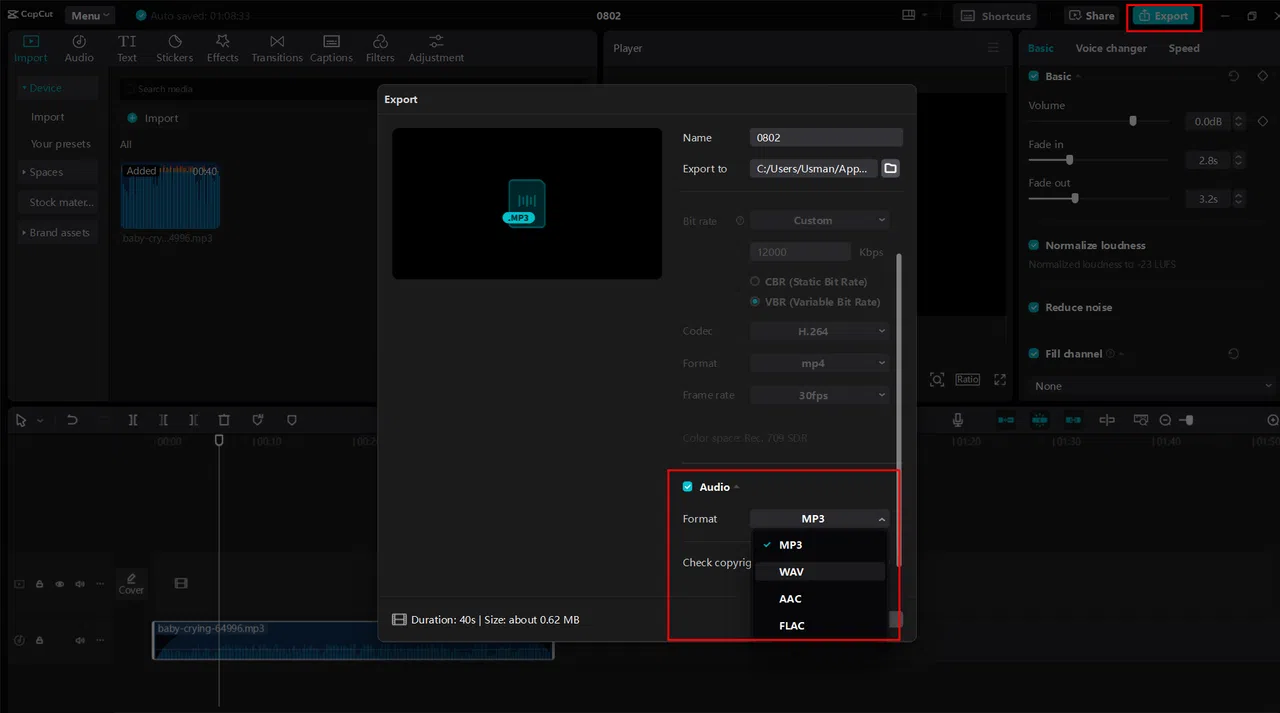1280x713 pixels.
Task: Click the Name field containing 0802
Action: click(826, 138)
